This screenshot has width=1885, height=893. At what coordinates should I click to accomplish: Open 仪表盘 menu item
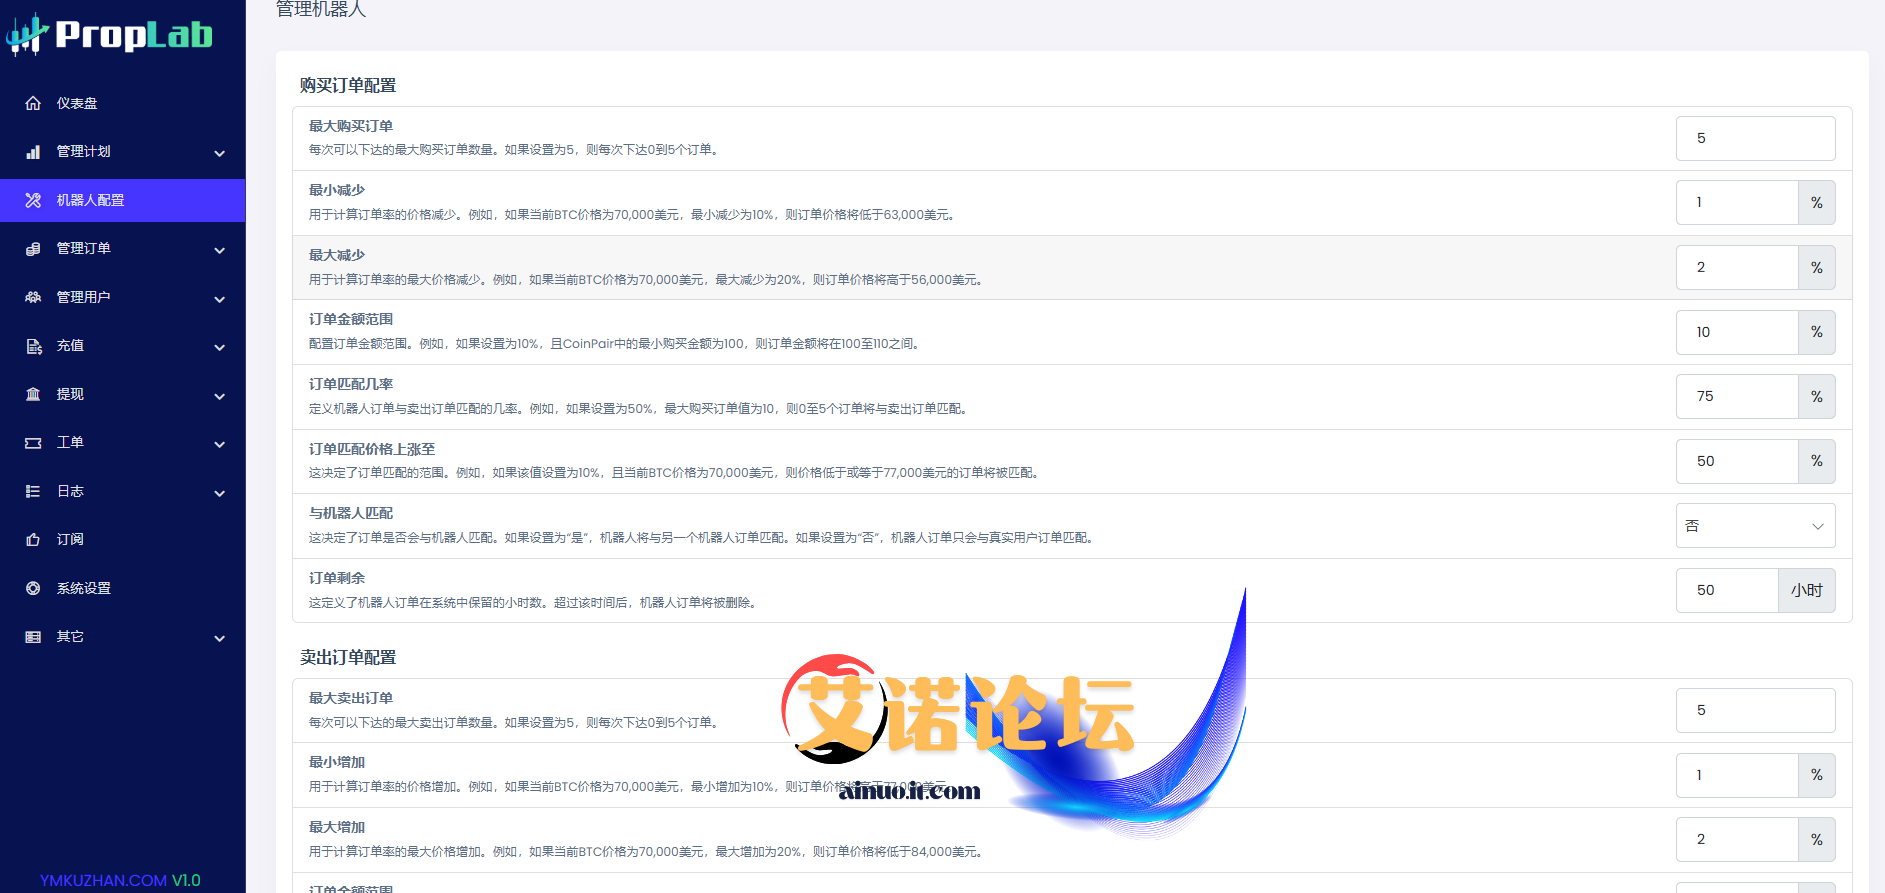[123, 103]
